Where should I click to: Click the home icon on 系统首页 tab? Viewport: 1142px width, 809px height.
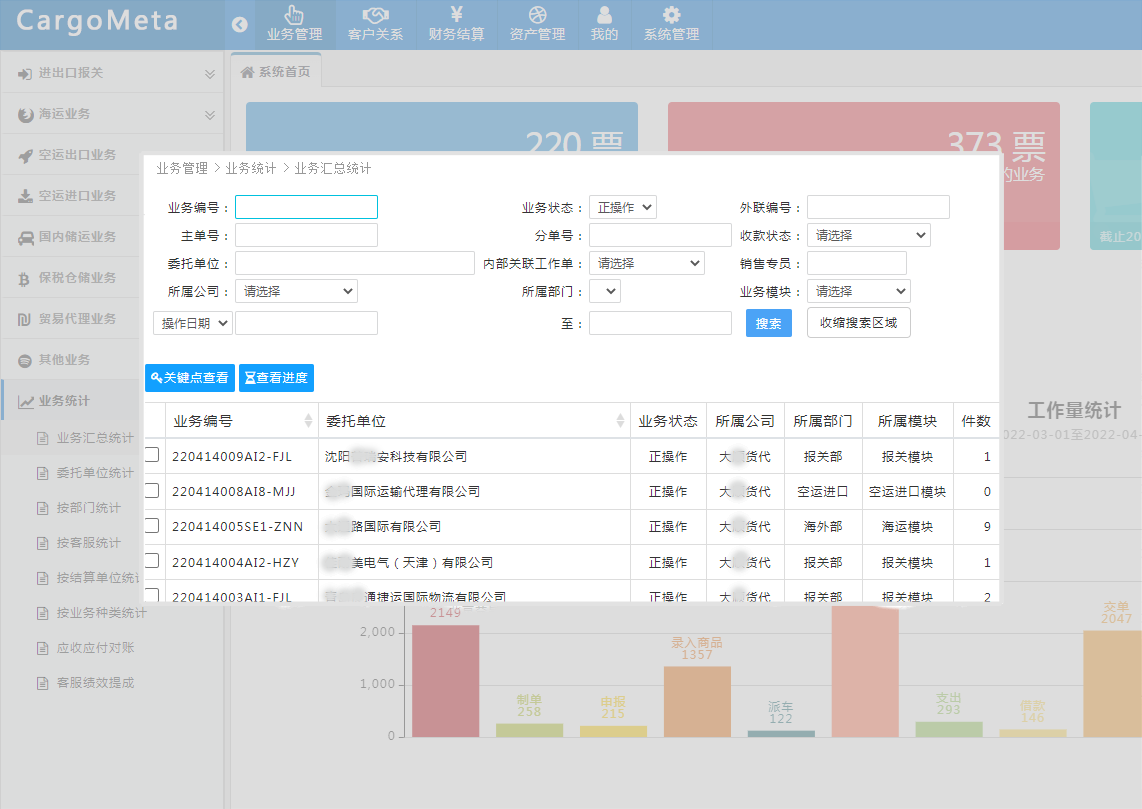[x=247, y=72]
